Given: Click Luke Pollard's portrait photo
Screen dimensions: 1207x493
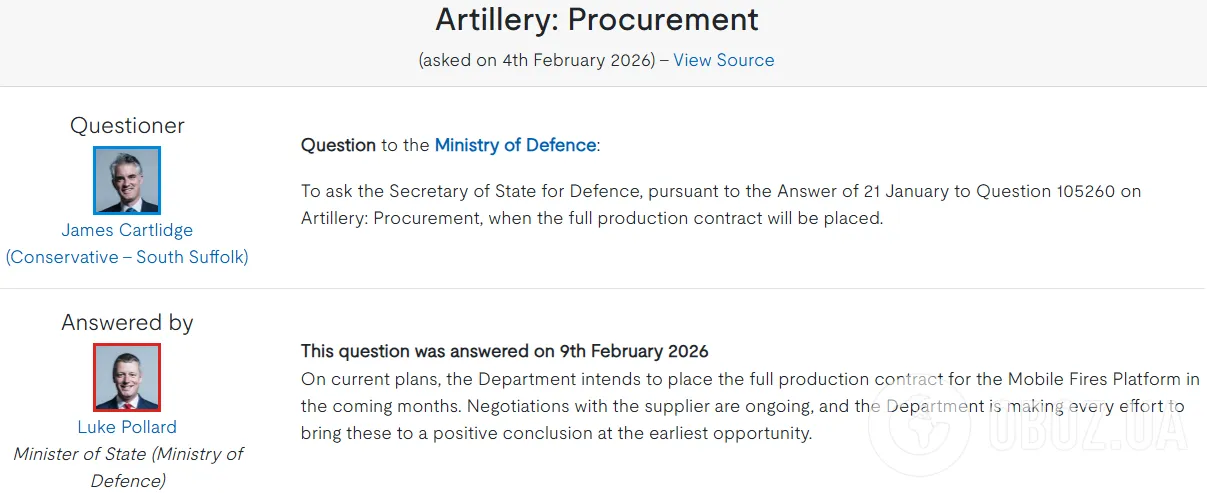Looking at the screenshot, I should click(127, 377).
